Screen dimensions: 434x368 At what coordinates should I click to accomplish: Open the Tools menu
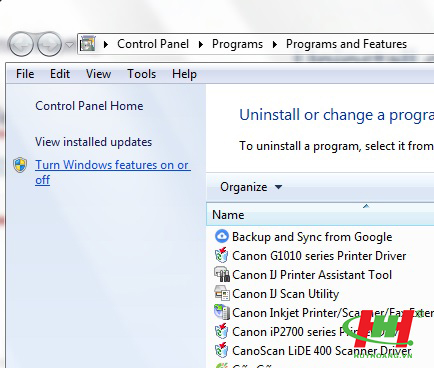coord(142,74)
